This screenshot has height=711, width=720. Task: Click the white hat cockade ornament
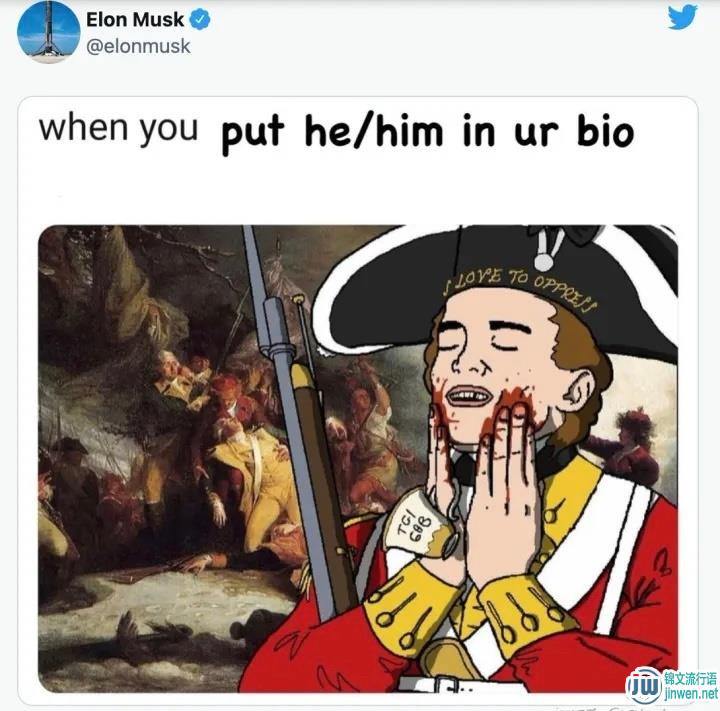point(546,248)
